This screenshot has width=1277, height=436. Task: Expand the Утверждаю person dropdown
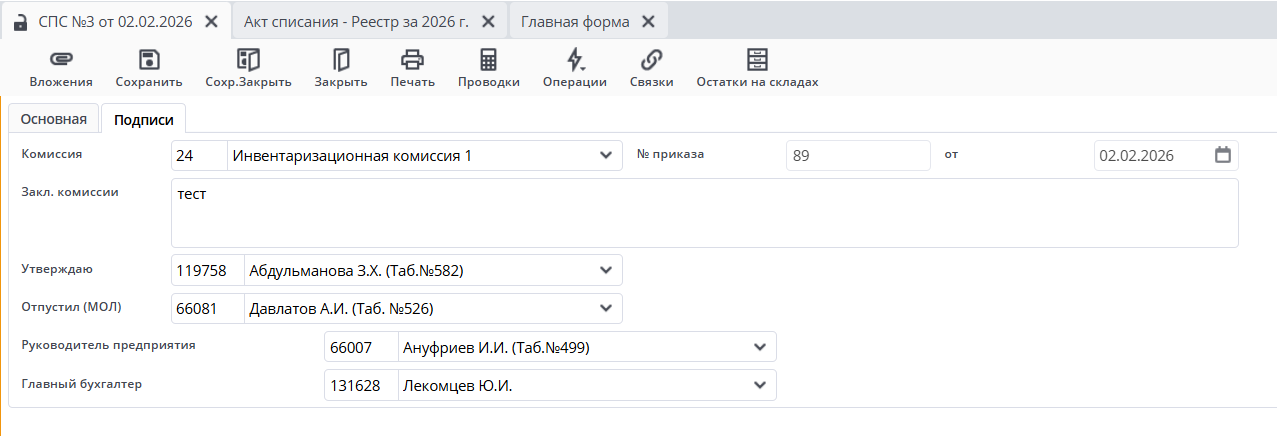pyautogui.click(x=605, y=270)
